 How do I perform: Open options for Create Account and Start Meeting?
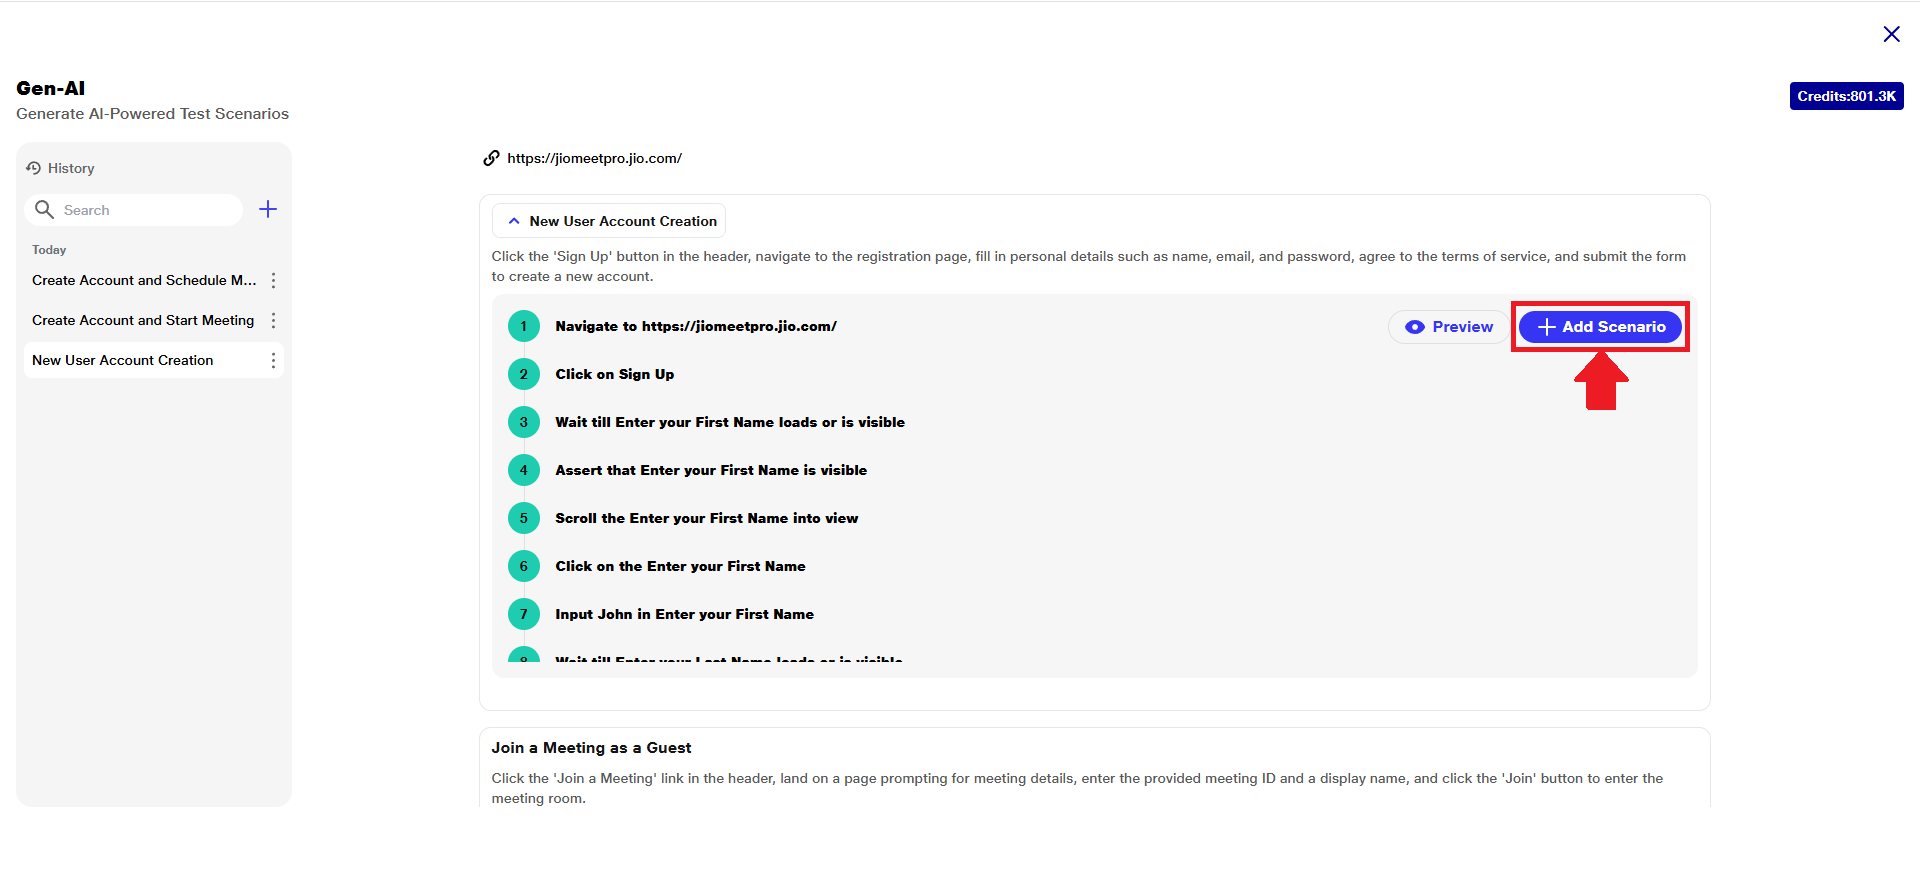(x=273, y=320)
